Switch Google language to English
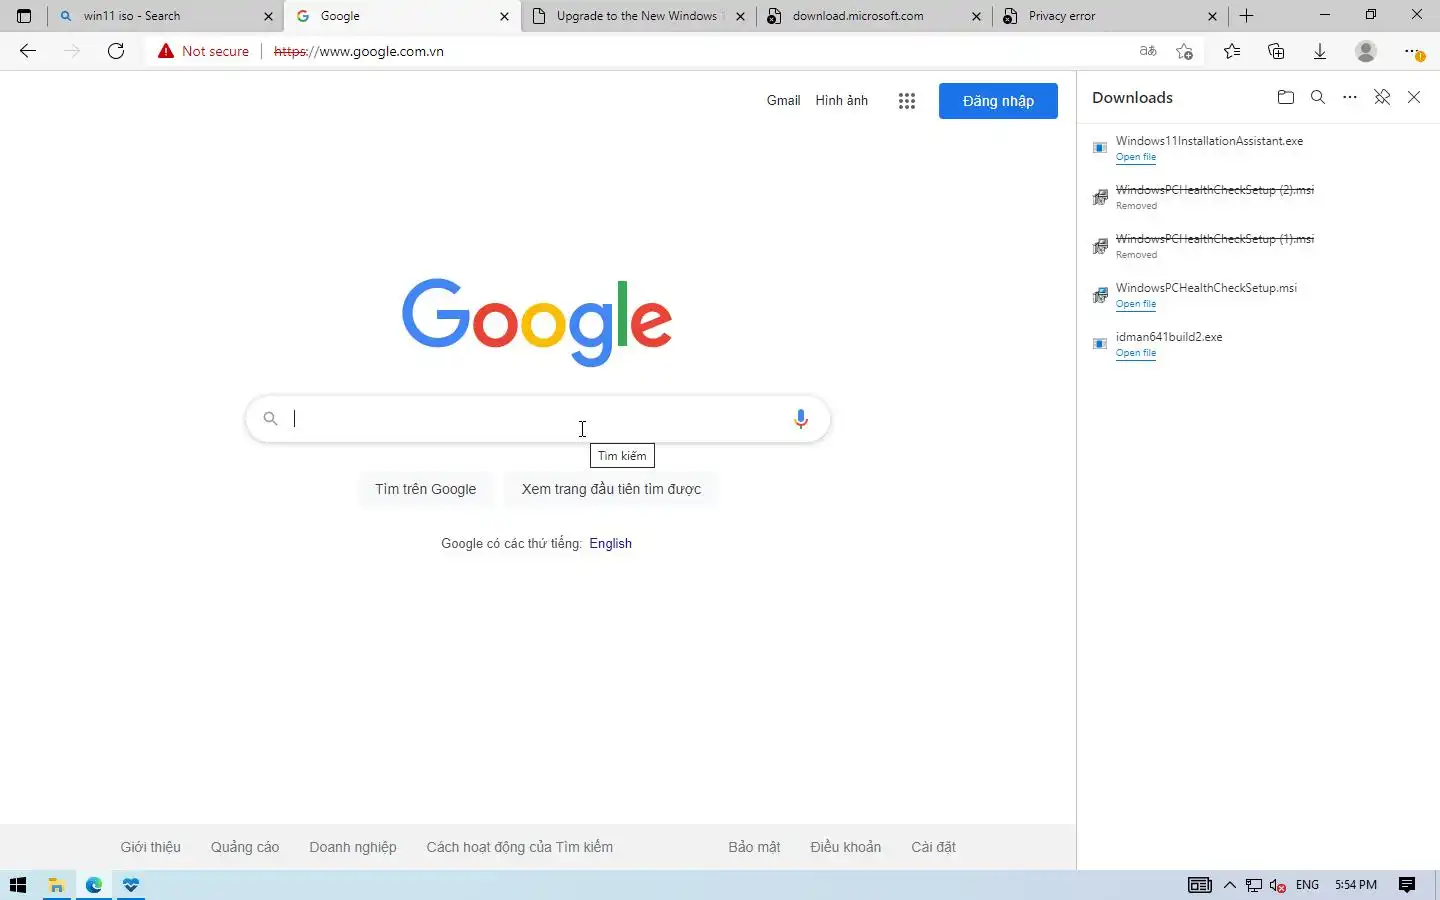Screen dimensions: 1440x900 tap(610, 544)
